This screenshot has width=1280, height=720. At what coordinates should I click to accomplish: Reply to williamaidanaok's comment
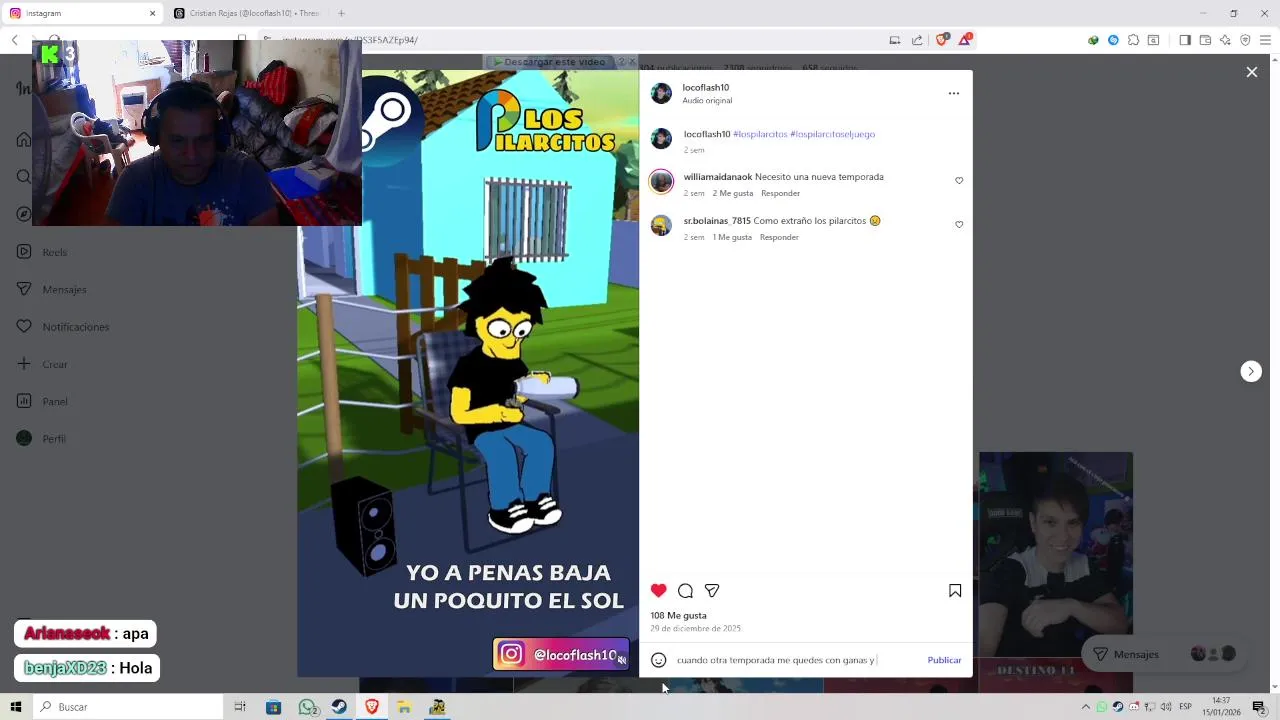pos(780,193)
